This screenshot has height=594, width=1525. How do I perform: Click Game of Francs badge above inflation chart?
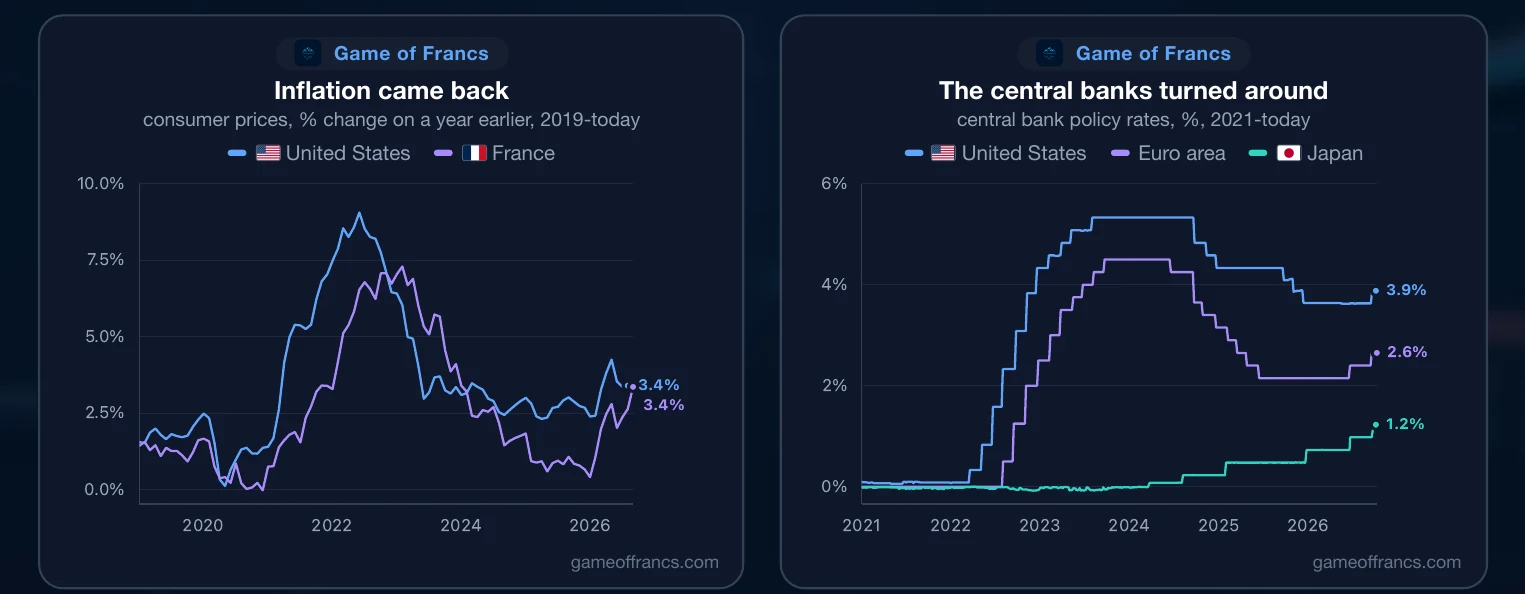pyautogui.click(x=391, y=53)
